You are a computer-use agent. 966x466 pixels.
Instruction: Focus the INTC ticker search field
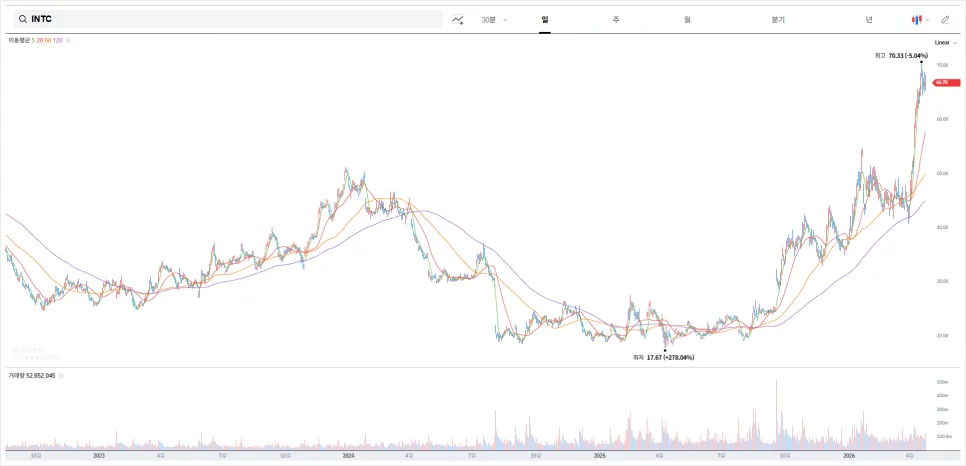tap(228, 19)
